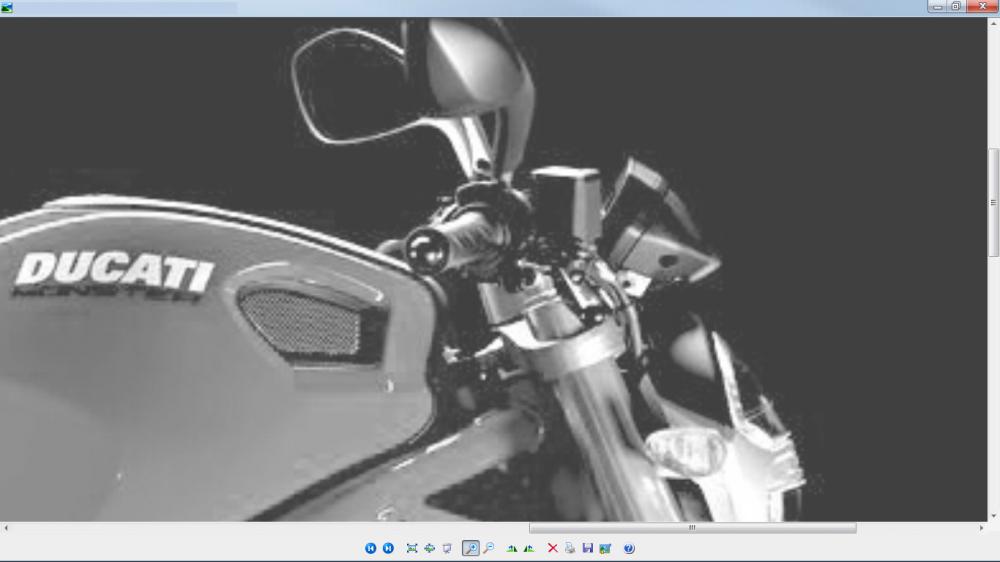Start the slide show
This screenshot has height=562, width=1000.
pyautogui.click(x=447, y=549)
